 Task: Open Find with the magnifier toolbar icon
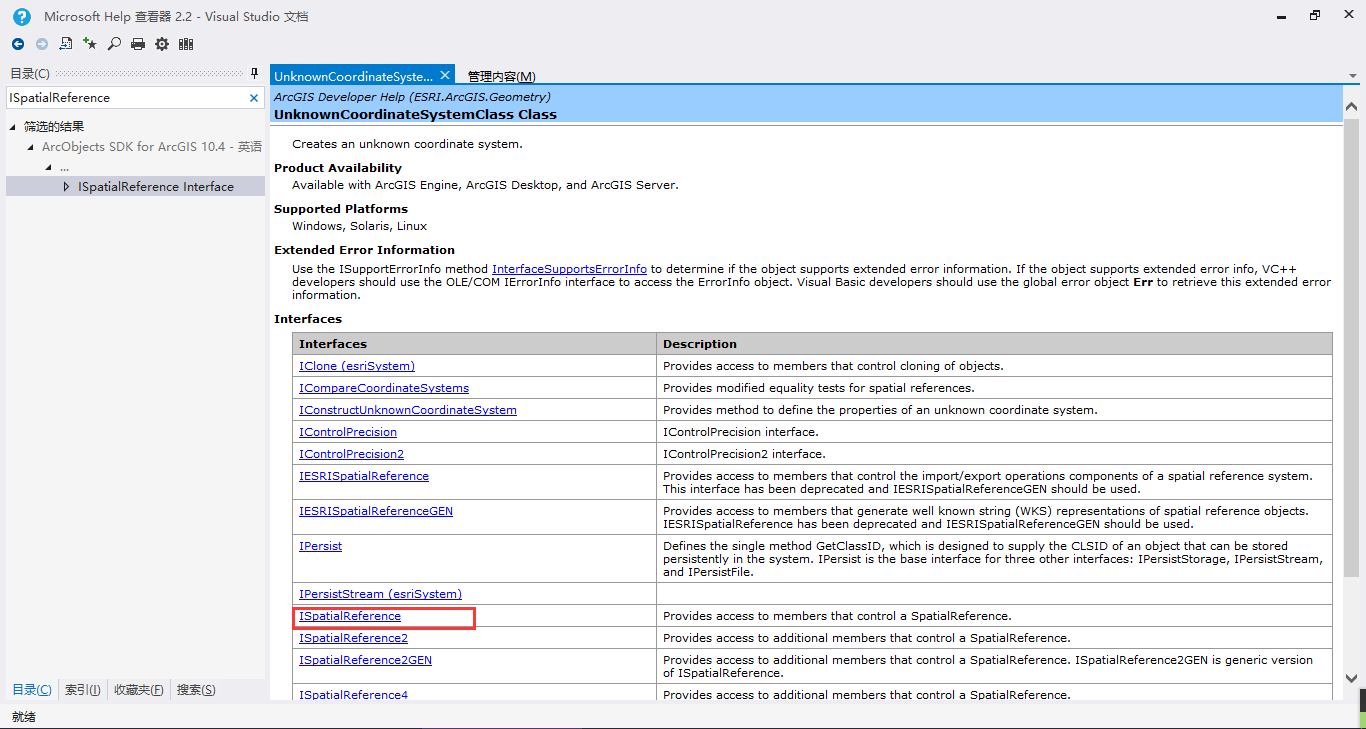(x=114, y=44)
